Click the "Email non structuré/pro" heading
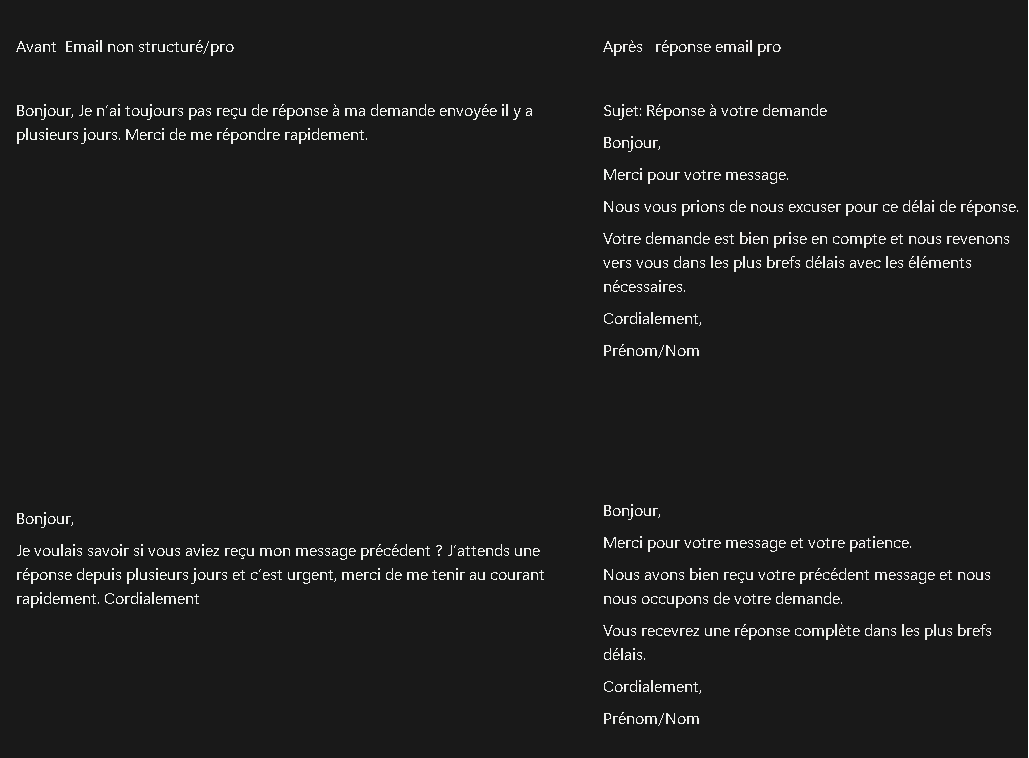This screenshot has height=758, width=1029. coord(149,47)
